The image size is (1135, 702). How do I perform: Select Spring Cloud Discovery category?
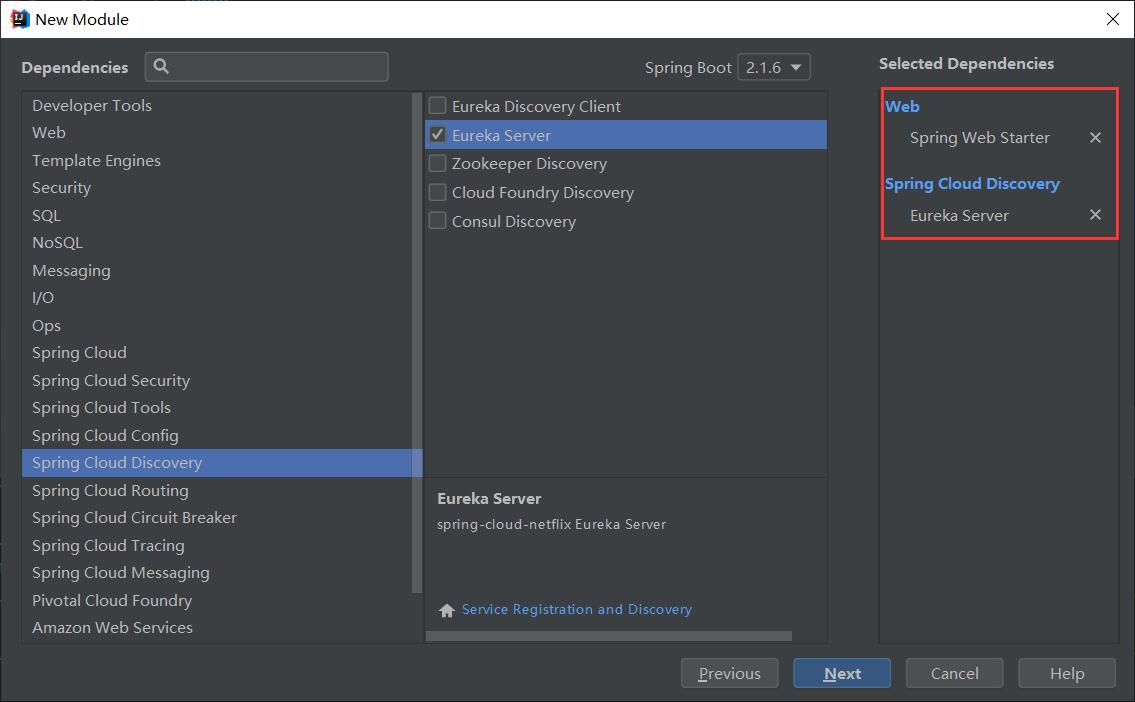(x=217, y=463)
